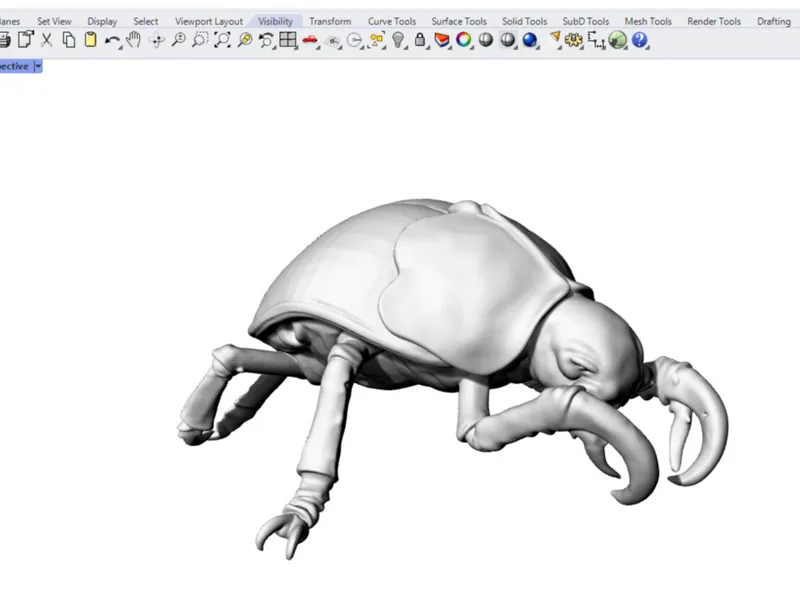Click the Hide objects lightbulb icon
Viewport: 800px width, 600px height.
click(398, 40)
